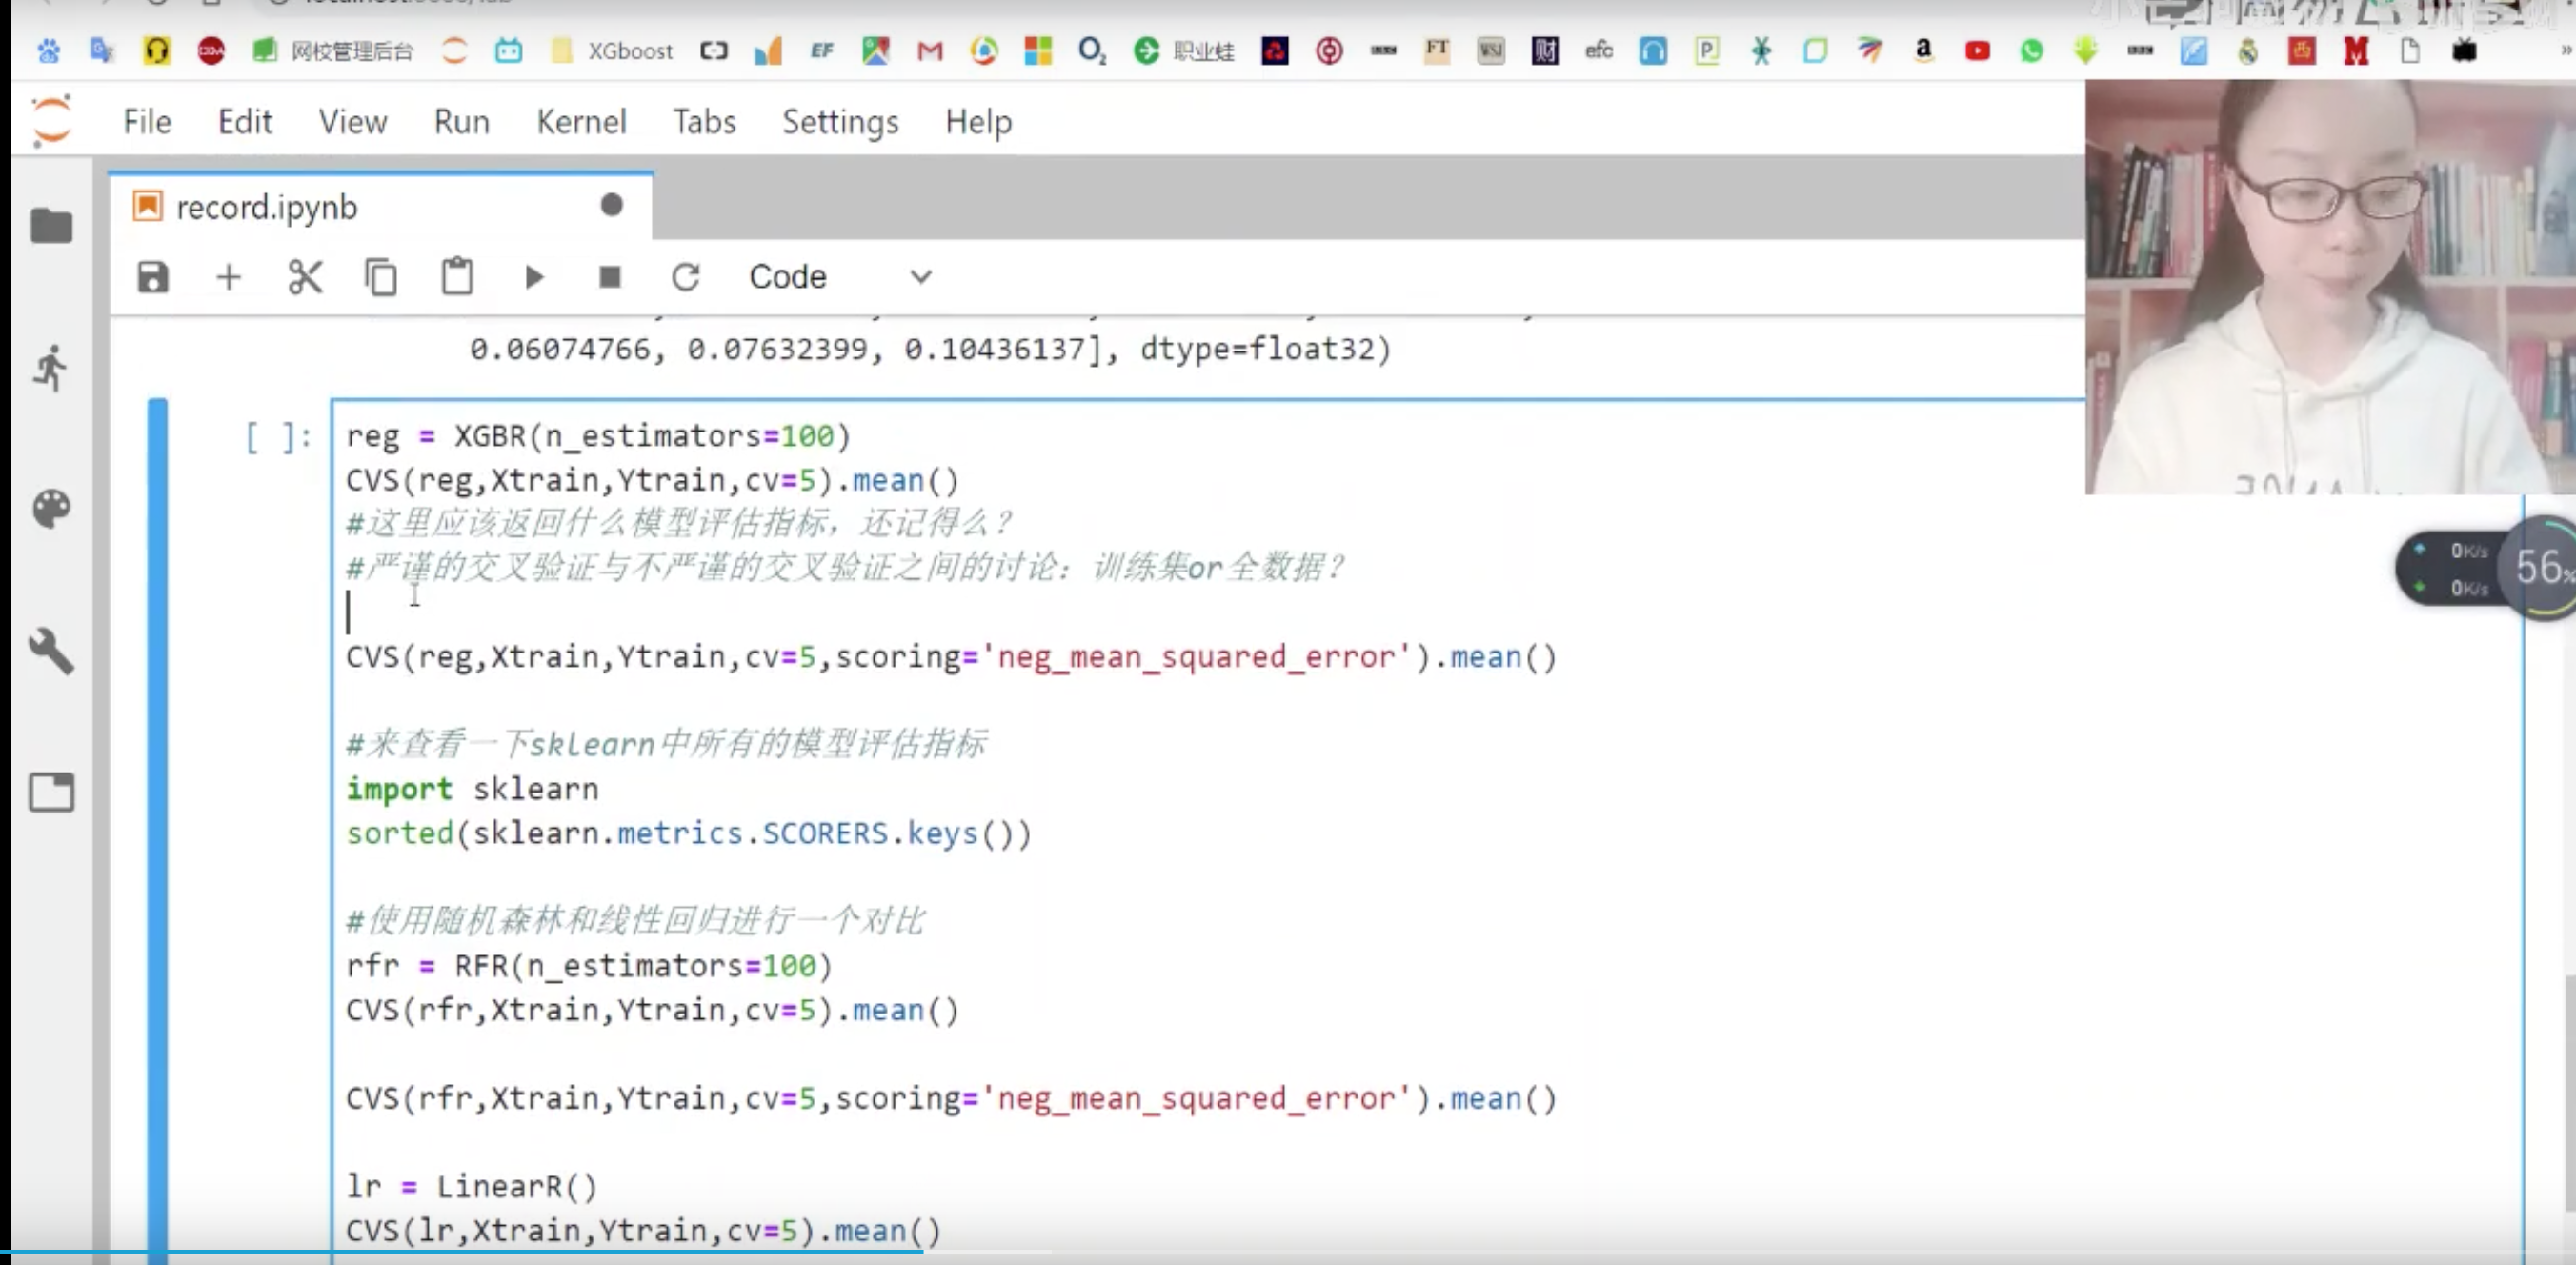Open the Settings menu
This screenshot has height=1265, width=2576.
coord(840,122)
